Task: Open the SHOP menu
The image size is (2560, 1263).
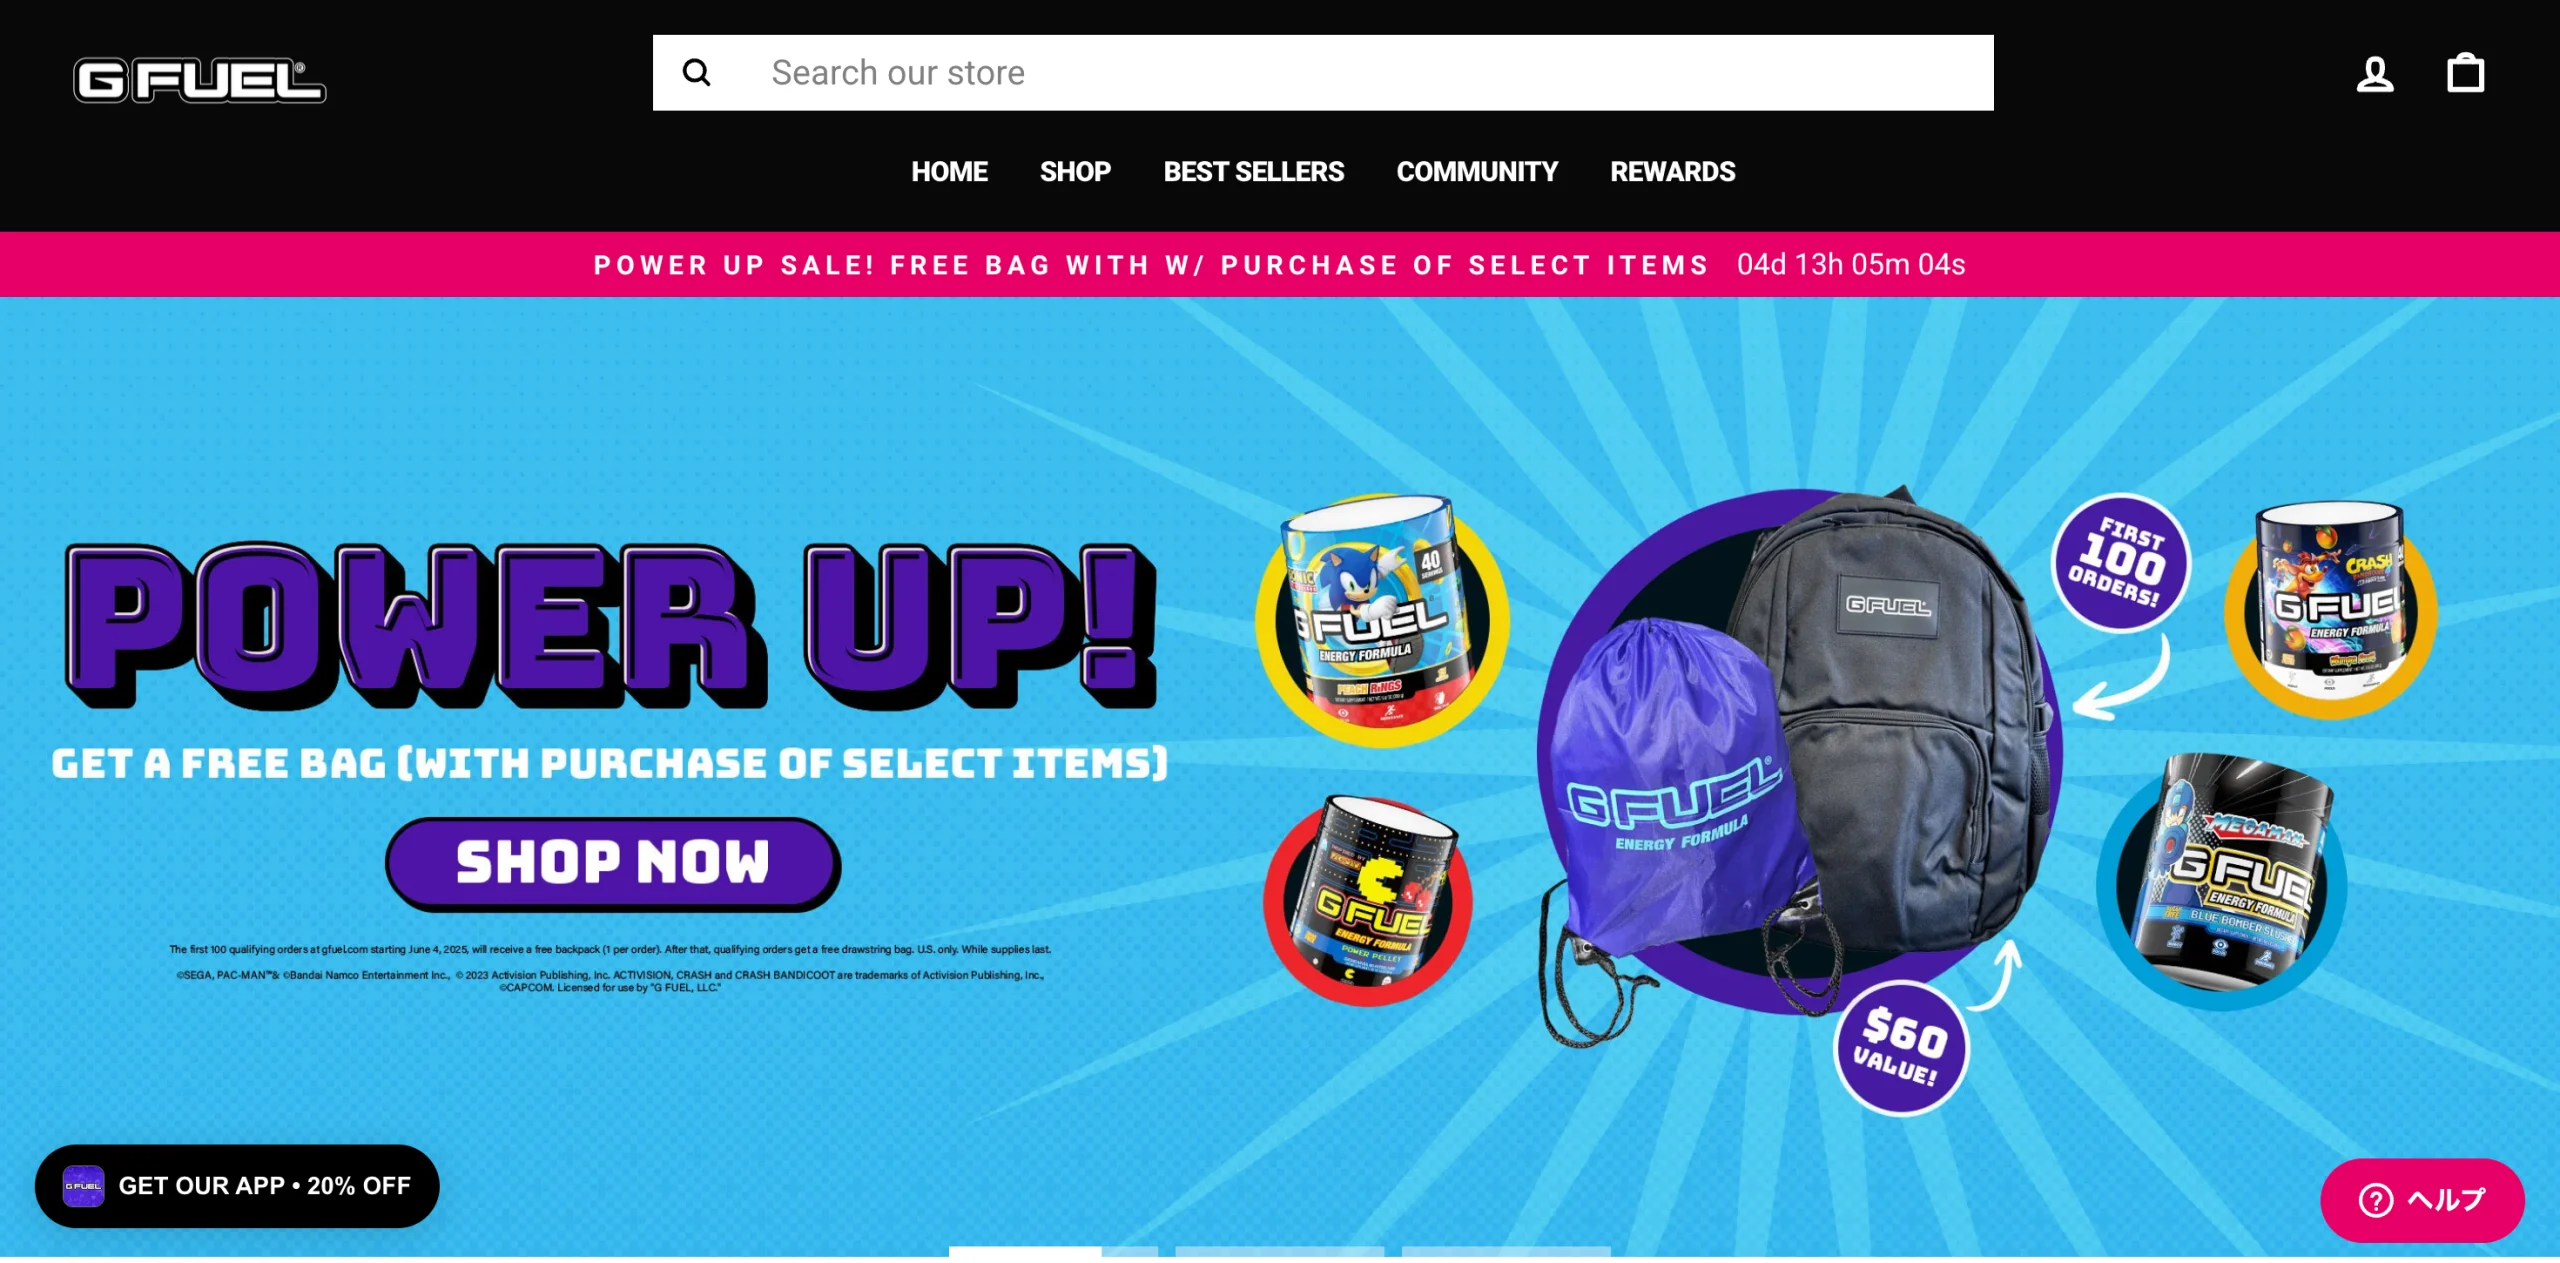Action: [x=1075, y=172]
